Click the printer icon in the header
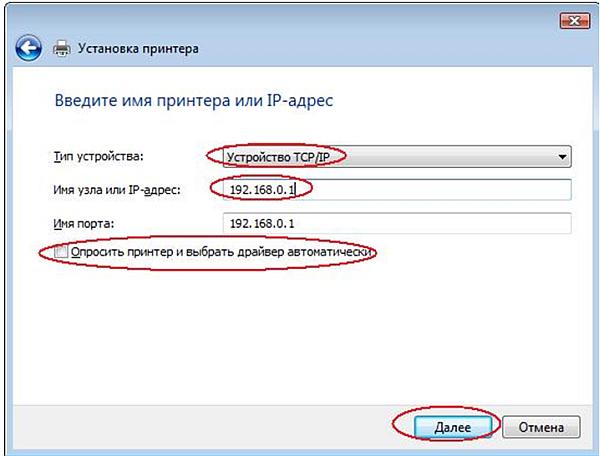Screen dimensions: 600x456 point(61,48)
